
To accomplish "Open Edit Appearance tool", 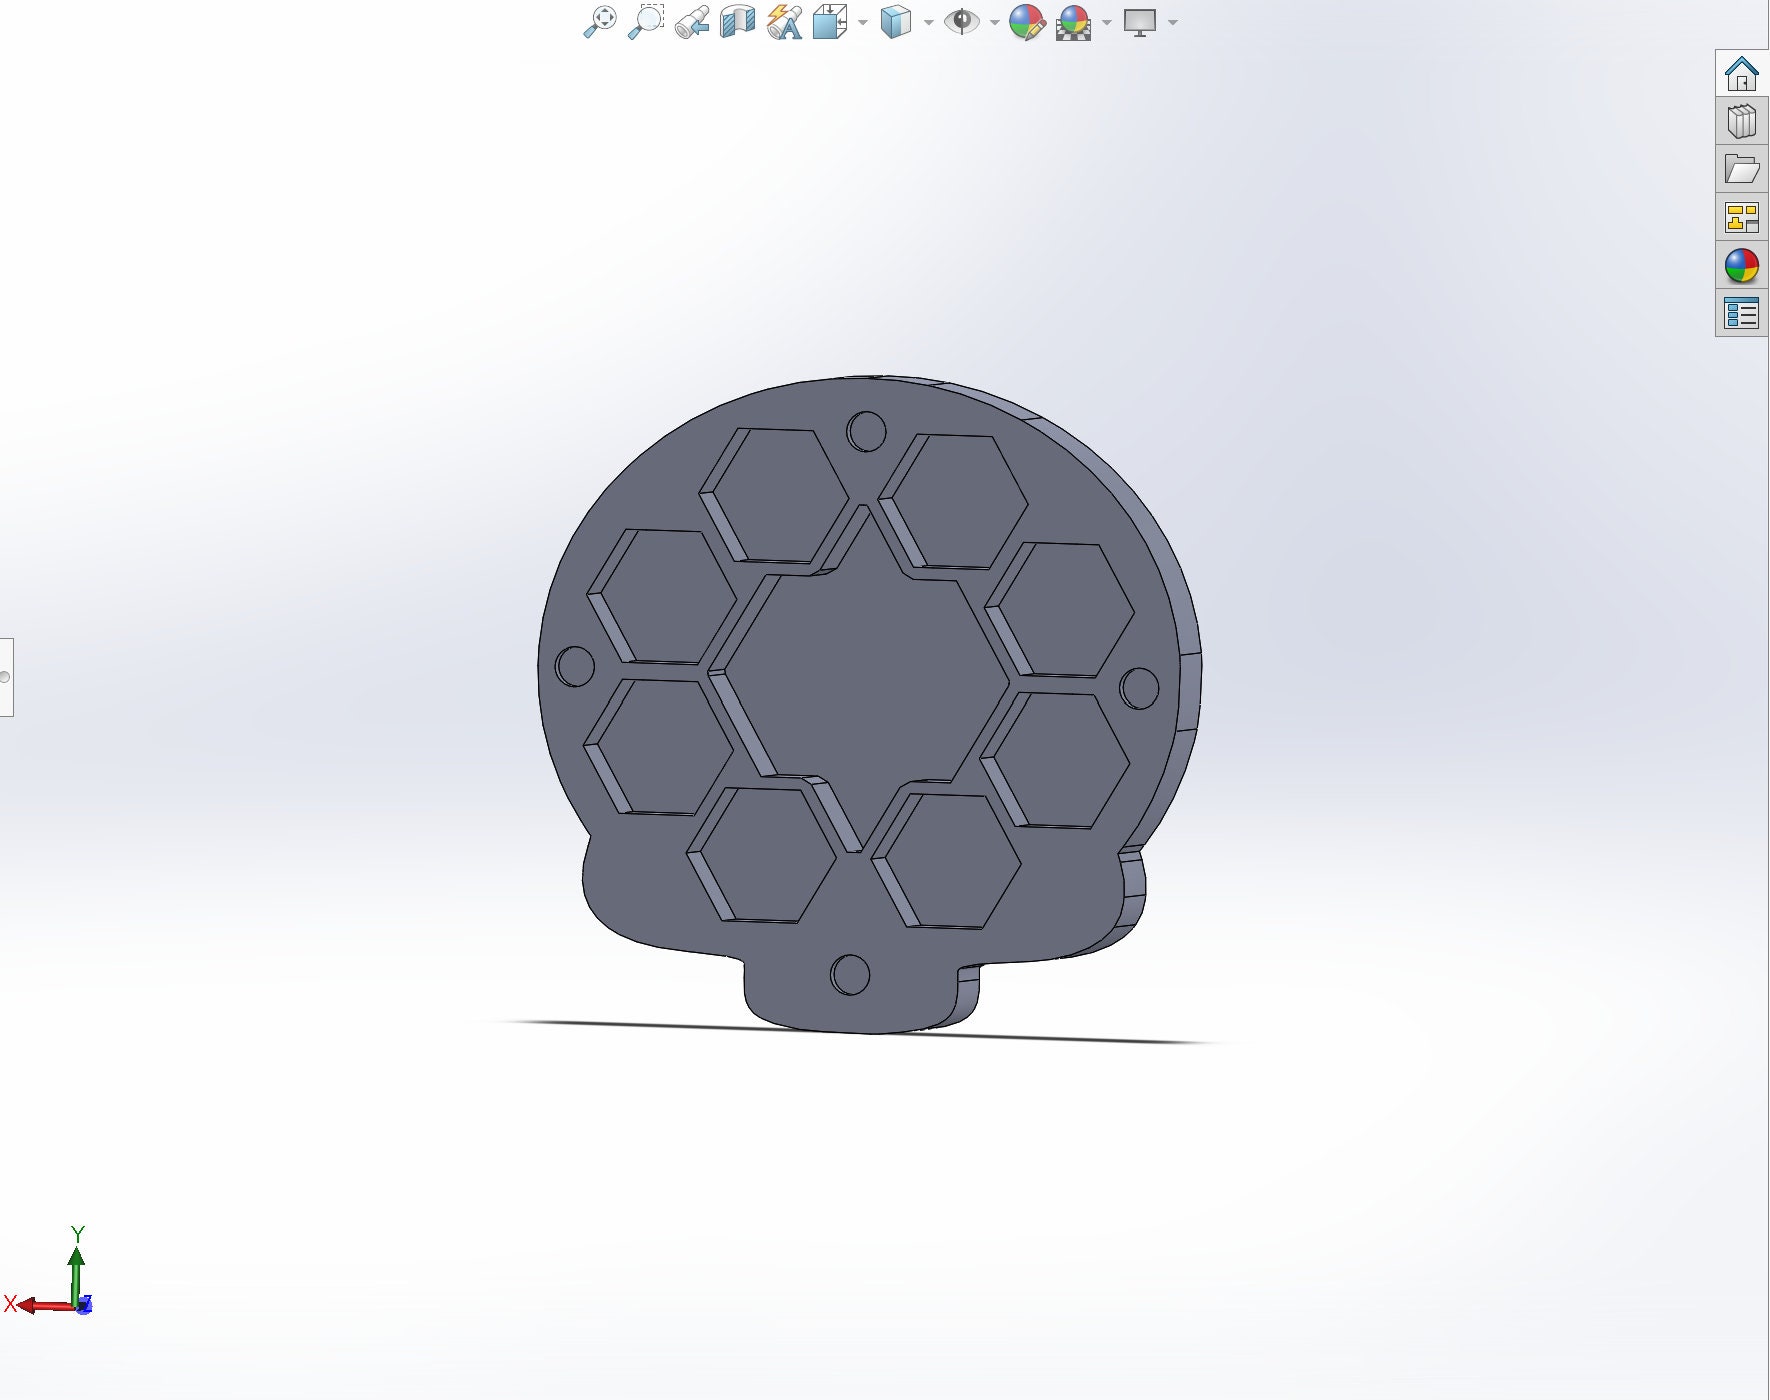I will pos(1026,22).
